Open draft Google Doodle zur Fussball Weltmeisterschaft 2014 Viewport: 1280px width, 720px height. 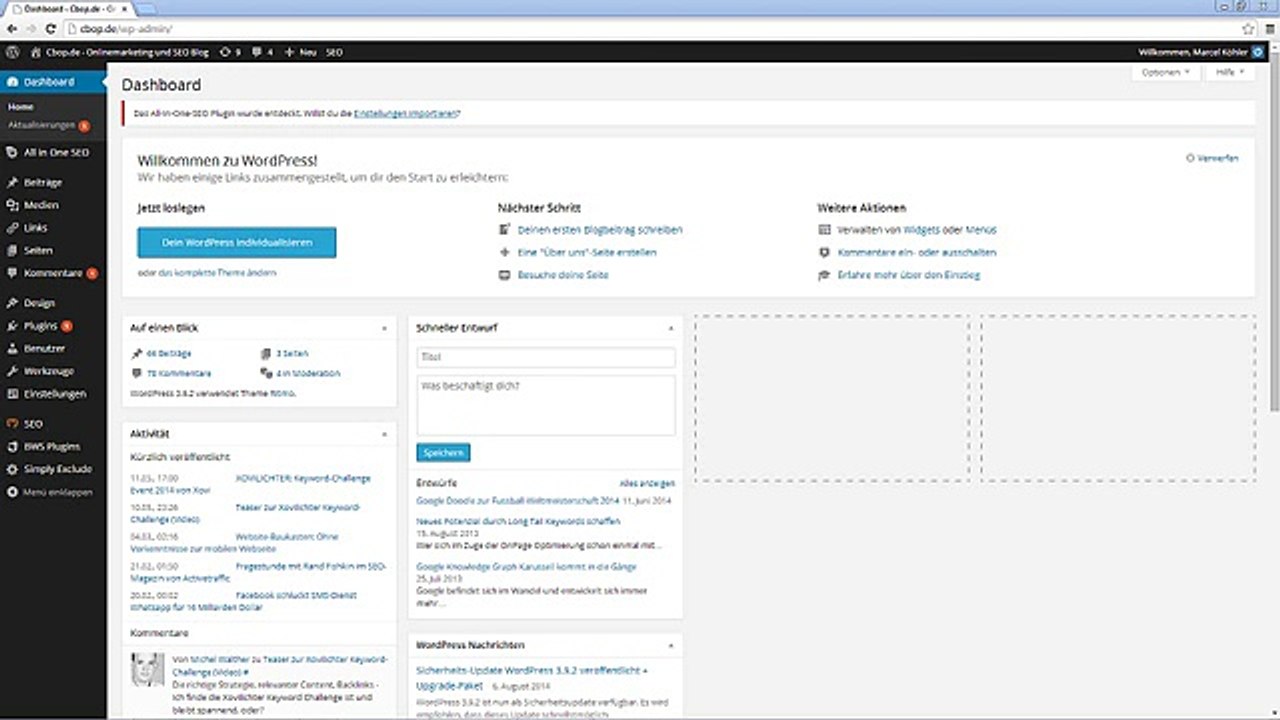coord(518,499)
